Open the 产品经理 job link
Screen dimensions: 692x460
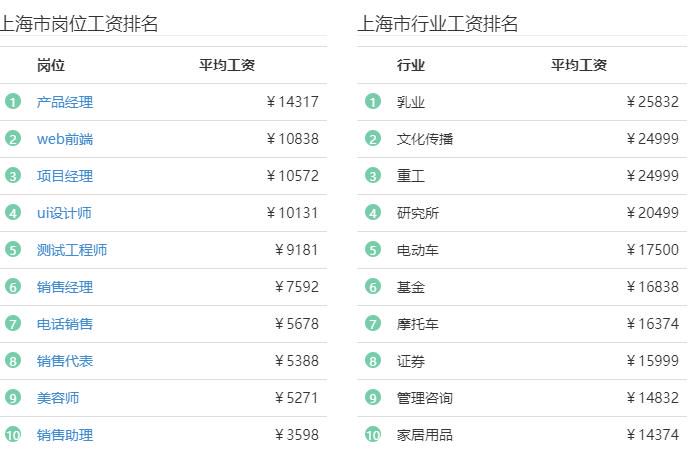click(x=65, y=102)
